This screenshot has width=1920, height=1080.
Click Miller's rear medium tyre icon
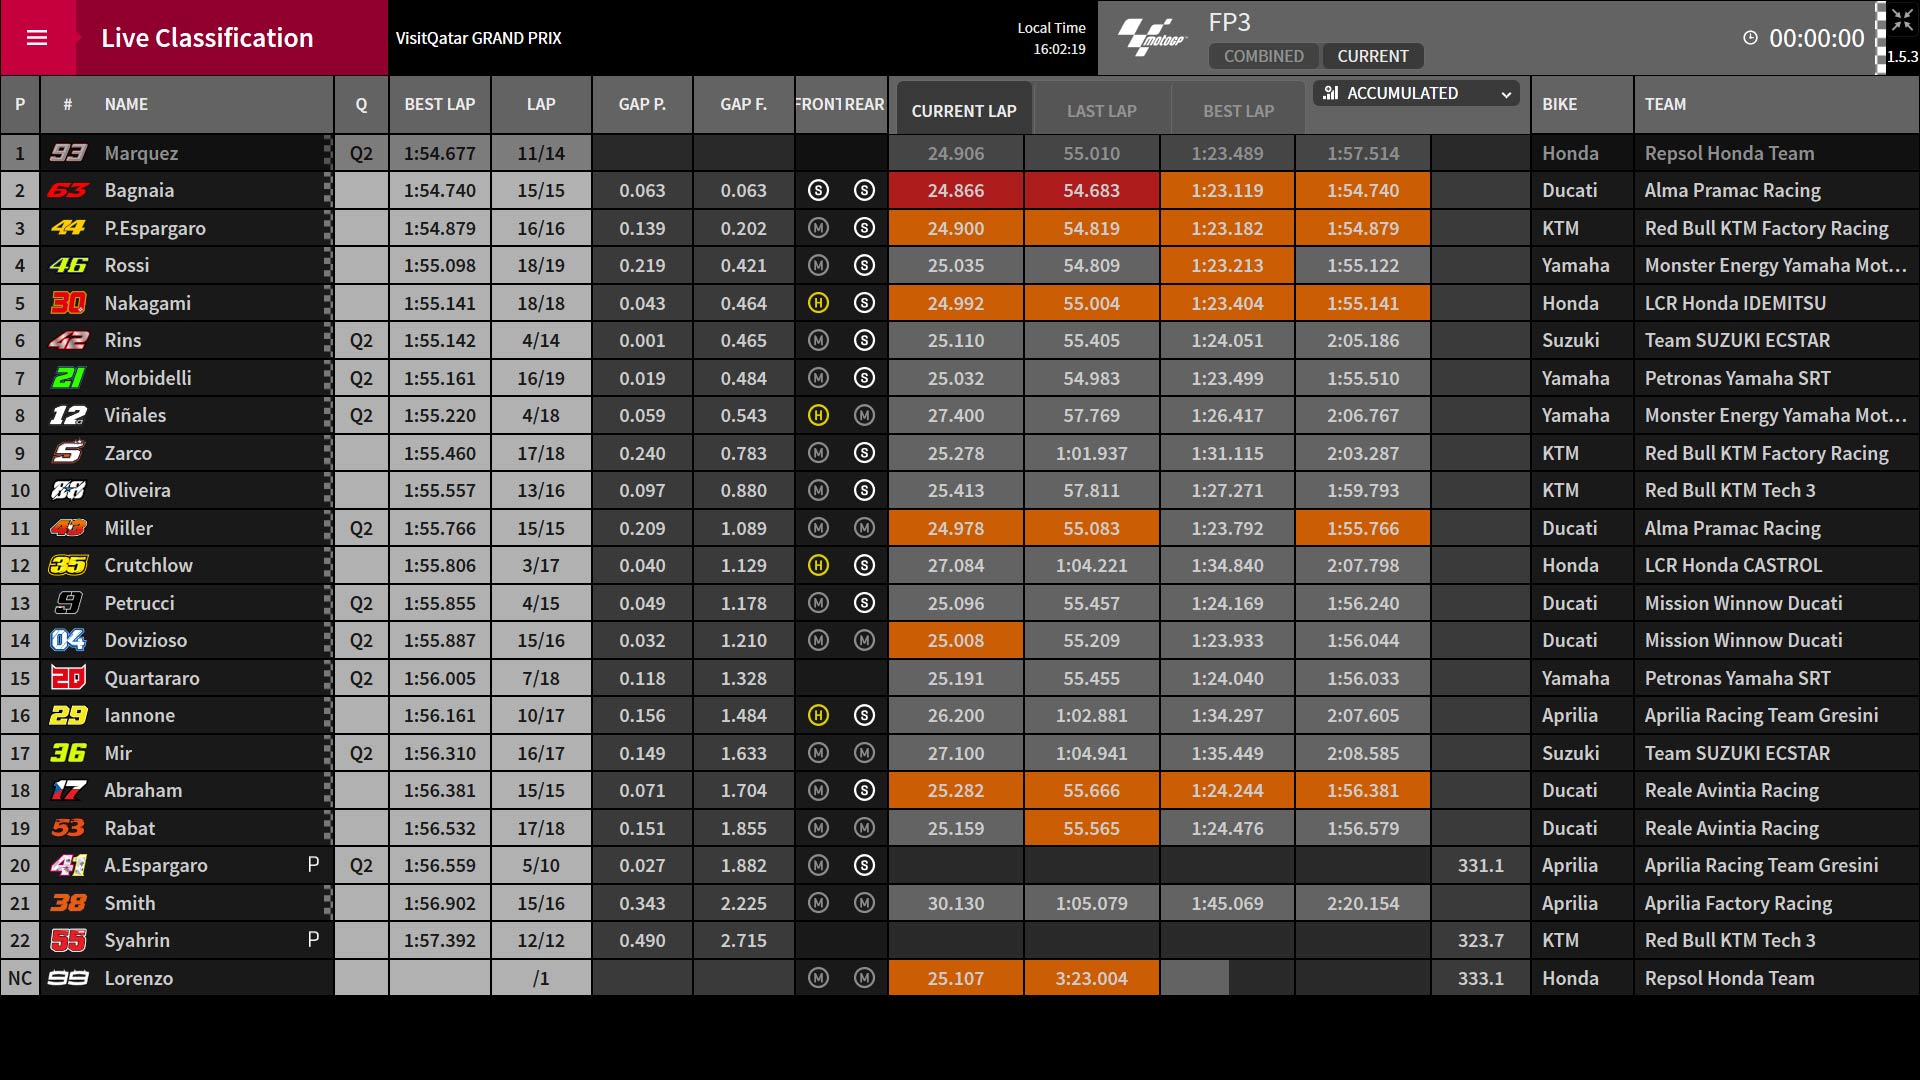click(865, 528)
